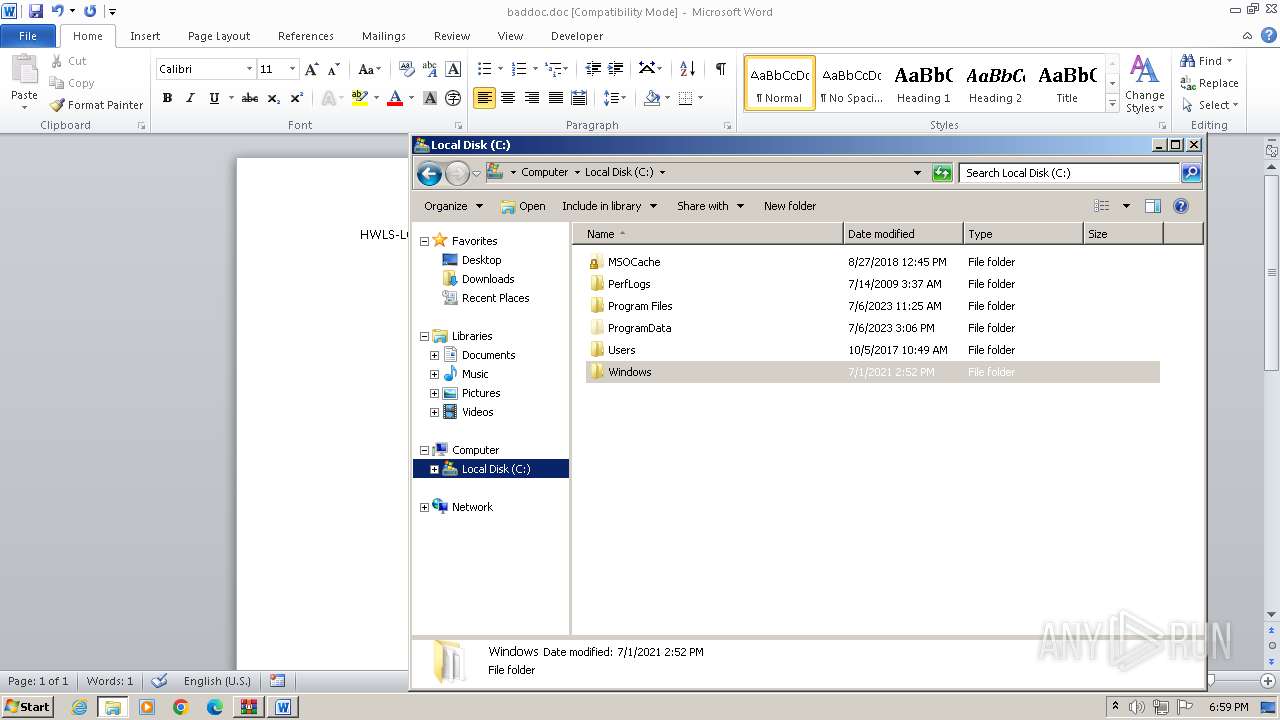Toggle Underline formatting in Word ribbon
This screenshot has height=720, width=1280.
click(214, 98)
